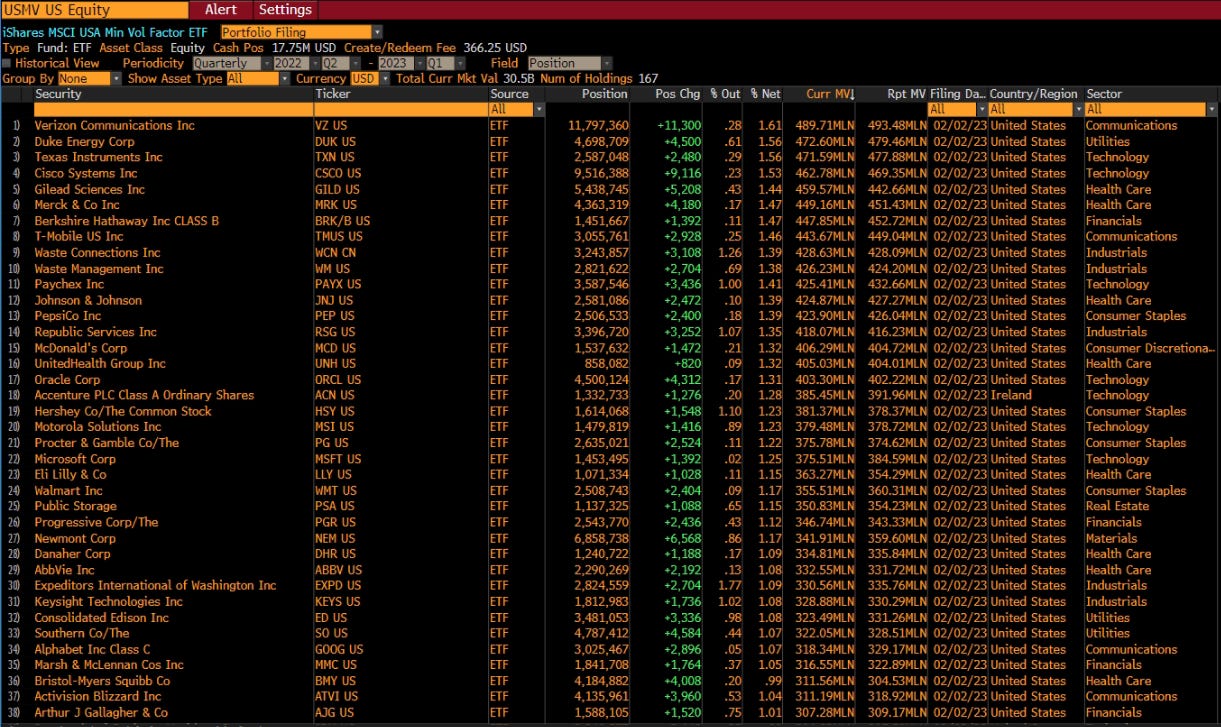Select Walmart Inc row
The image size is (1221, 727).
(x=610, y=490)
